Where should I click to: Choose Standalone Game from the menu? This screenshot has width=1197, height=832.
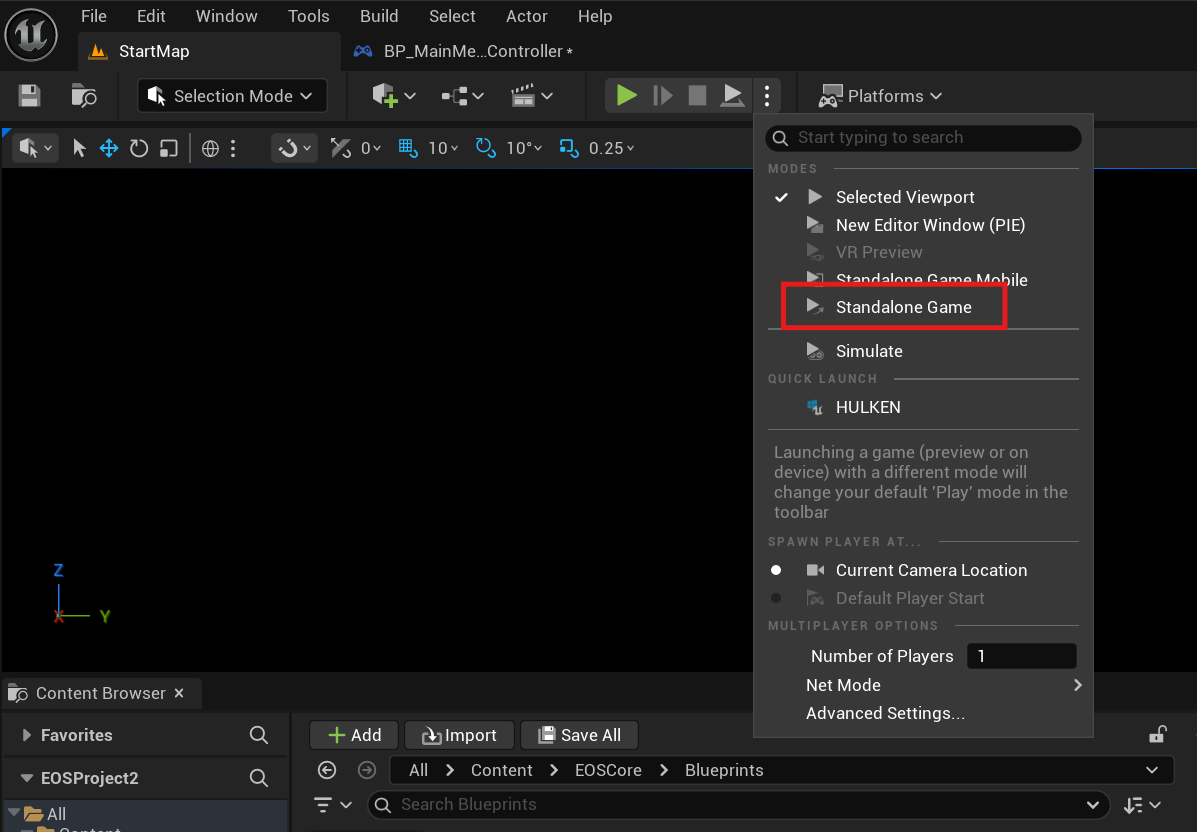(903, 307)
